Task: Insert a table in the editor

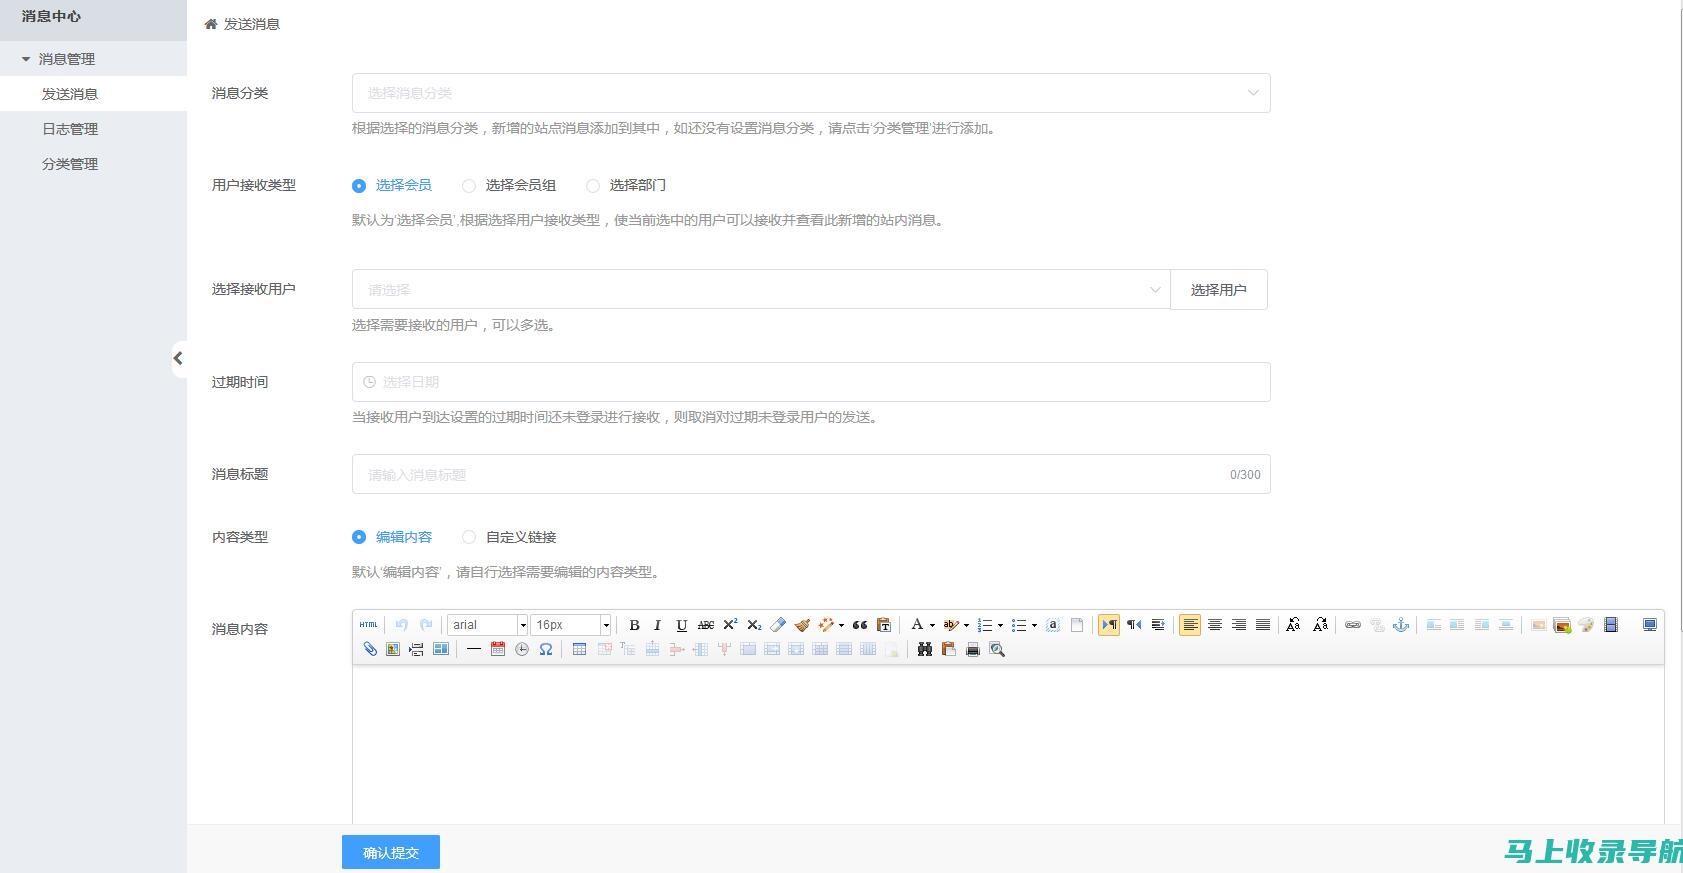Action: pyautogui.click(x=579, y=649)
